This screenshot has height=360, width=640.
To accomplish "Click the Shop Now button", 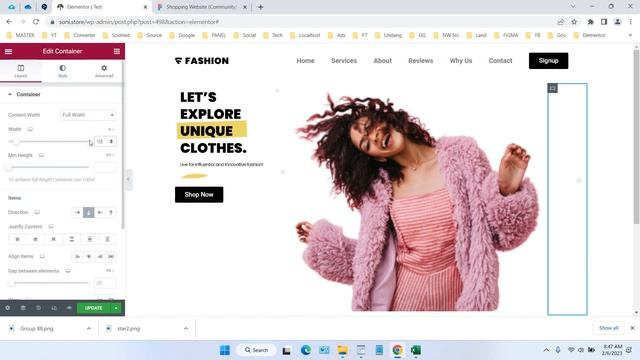I will tap(199, 195).
